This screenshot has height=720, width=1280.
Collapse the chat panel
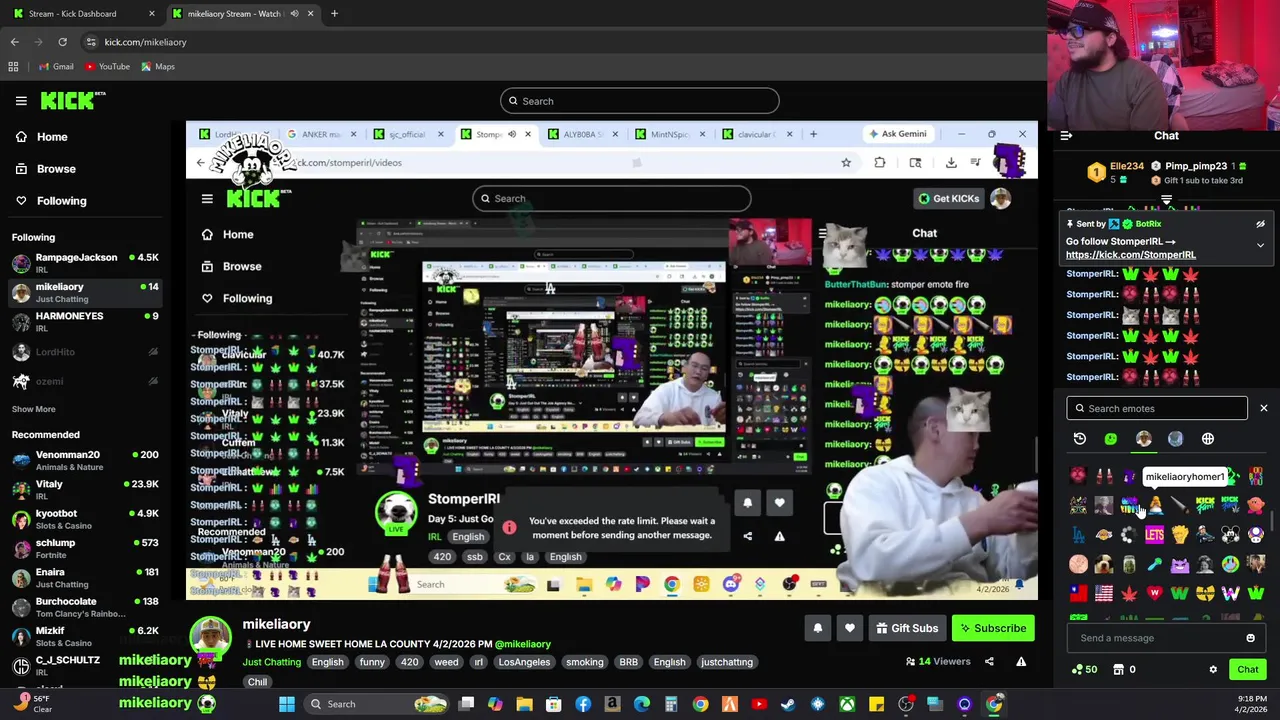pos(1066,135)
